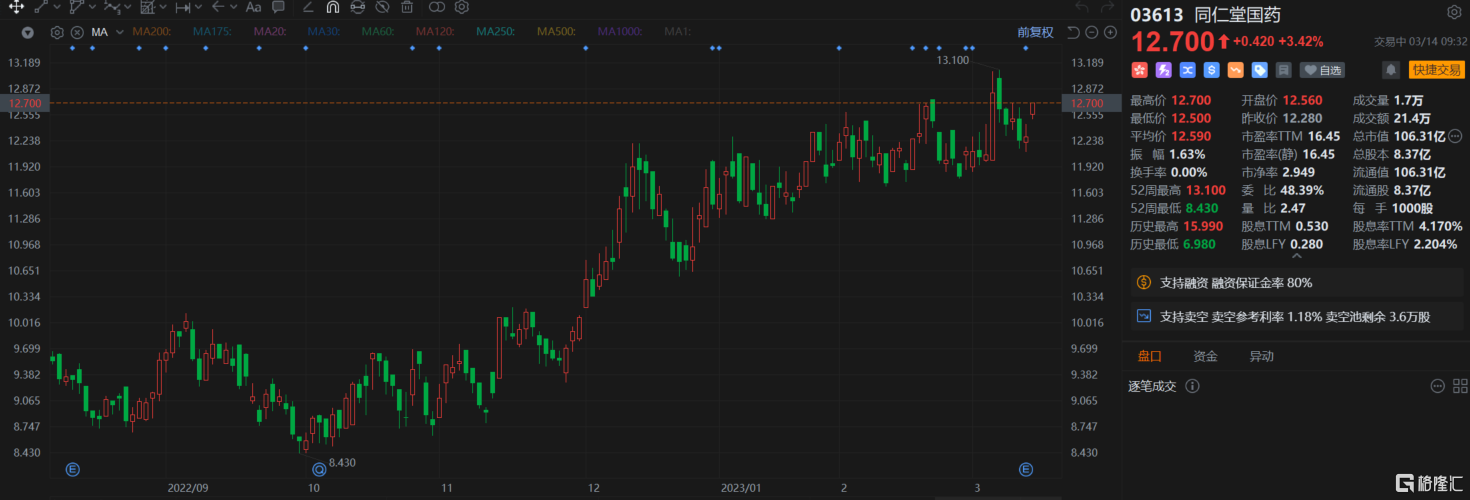
Task: Toggle lock drawings icon
Action: [357, 7]
